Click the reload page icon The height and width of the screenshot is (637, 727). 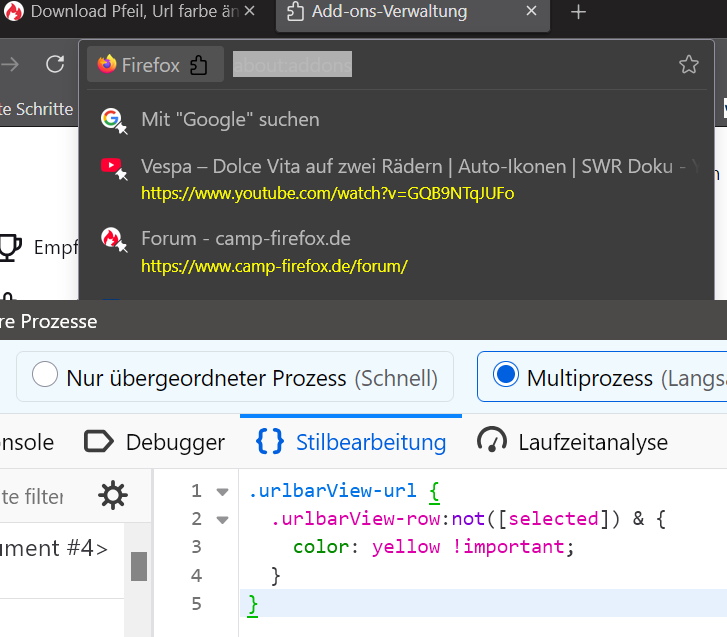(x=56, y=65)
